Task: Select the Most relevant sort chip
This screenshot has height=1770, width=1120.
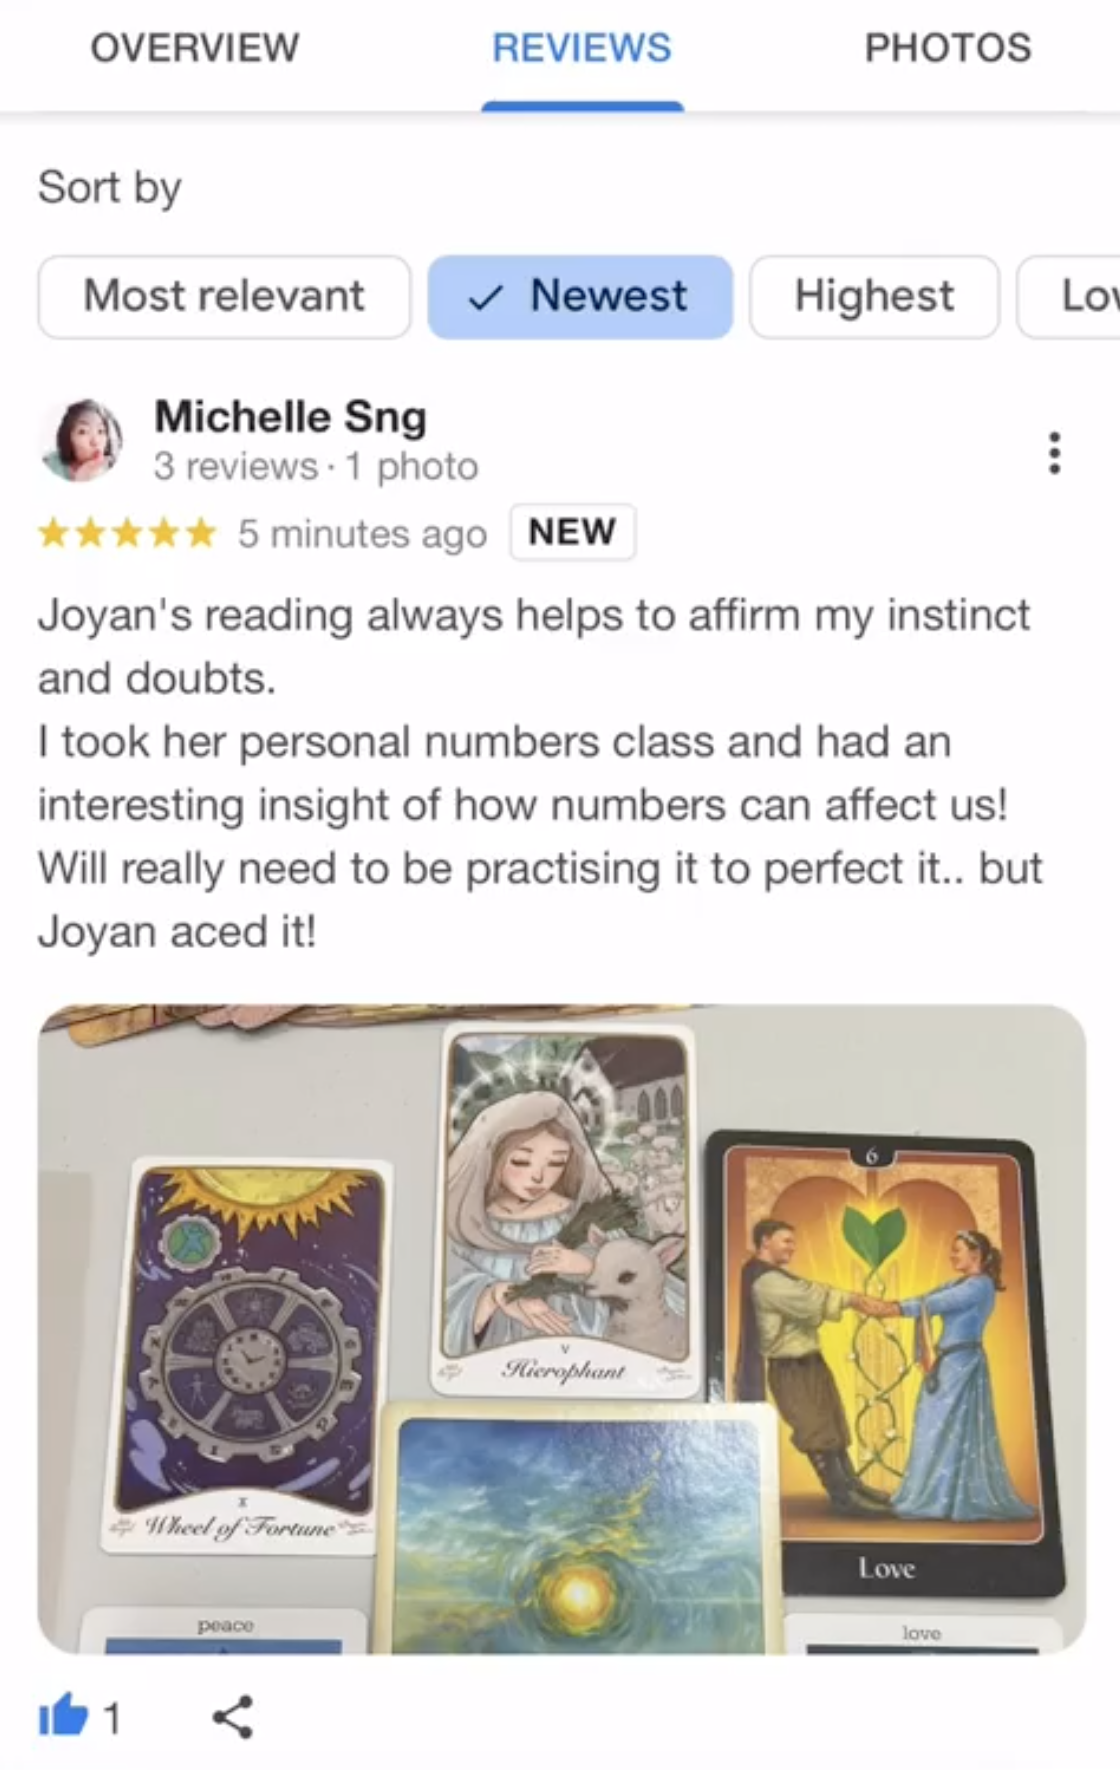Action: pos(224,297)
